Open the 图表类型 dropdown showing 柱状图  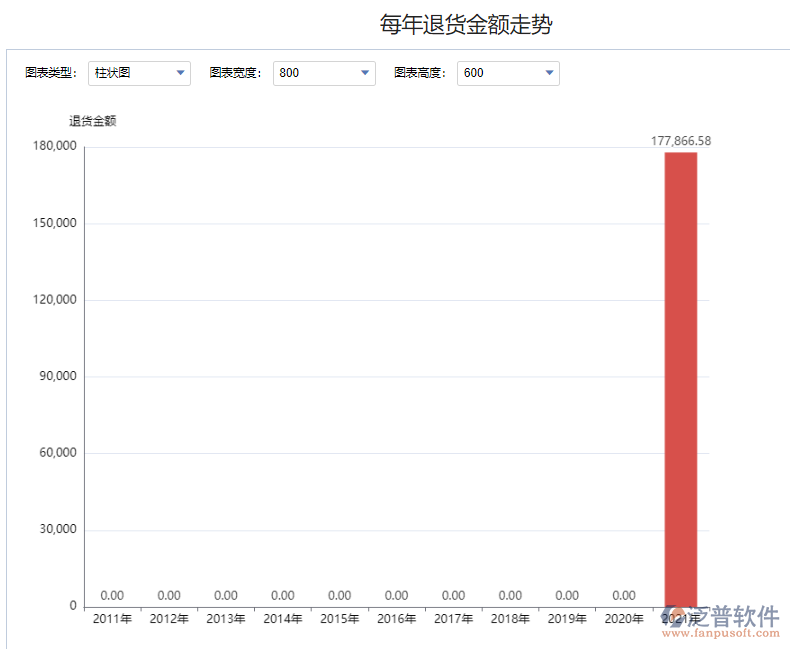tap(139, 74)
